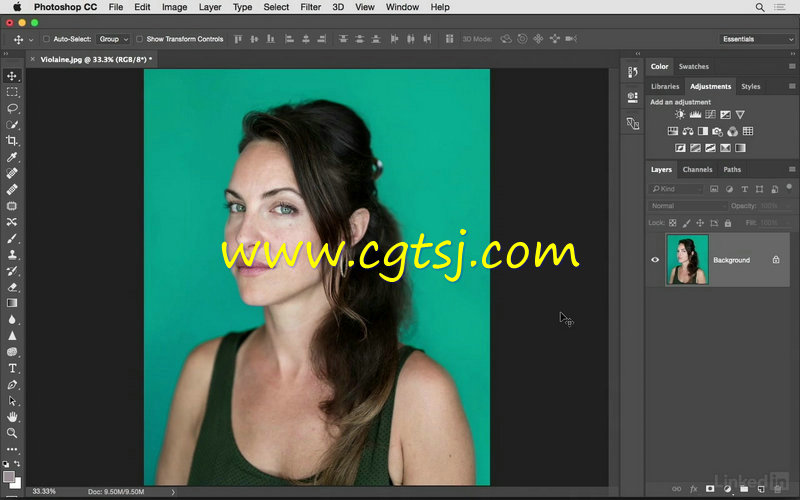Screen dimensions: 800x500
Task: Select the Blur tool droplet icon
Action: tap(12, 319)
